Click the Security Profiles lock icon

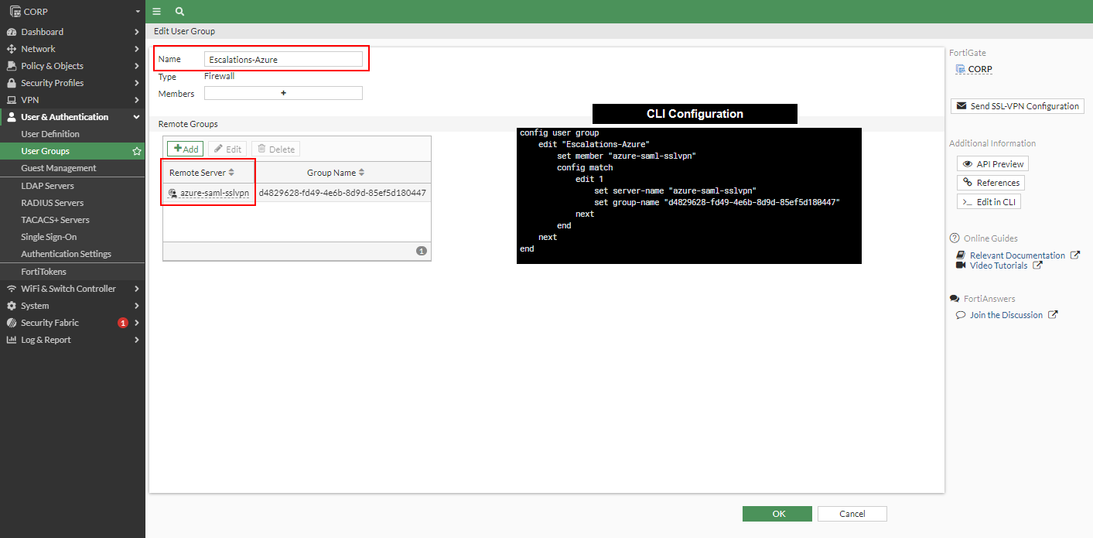[11, 83]
